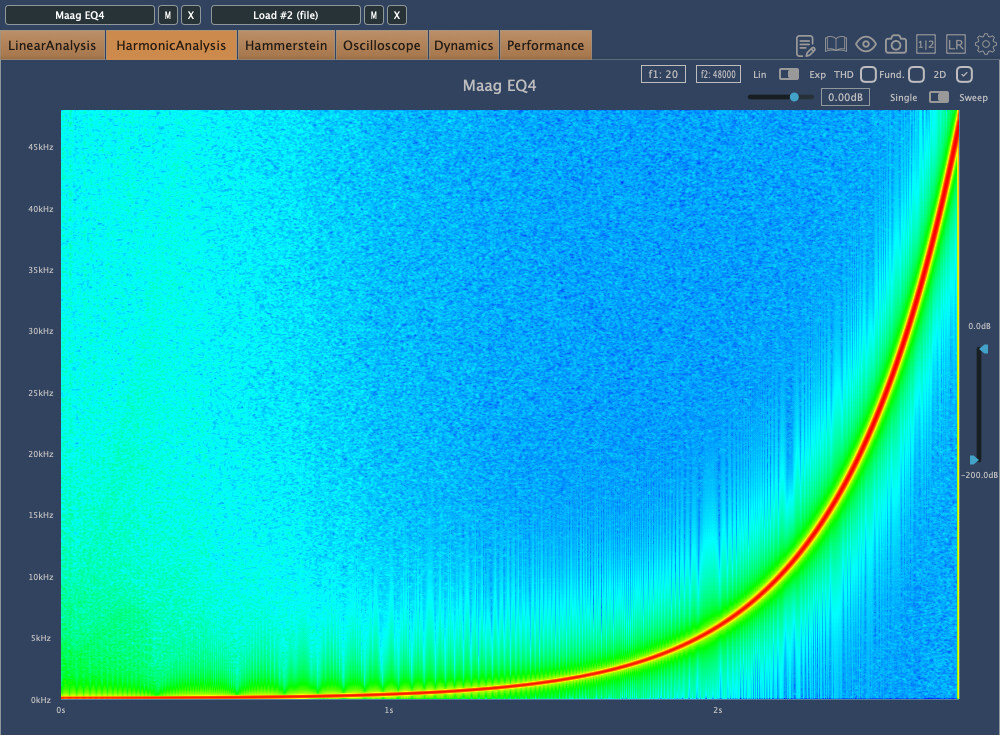The image size is (1000, 735).
Task: Click the upper 0.0dB range slider handle
Action: click(x=983, y=349)
